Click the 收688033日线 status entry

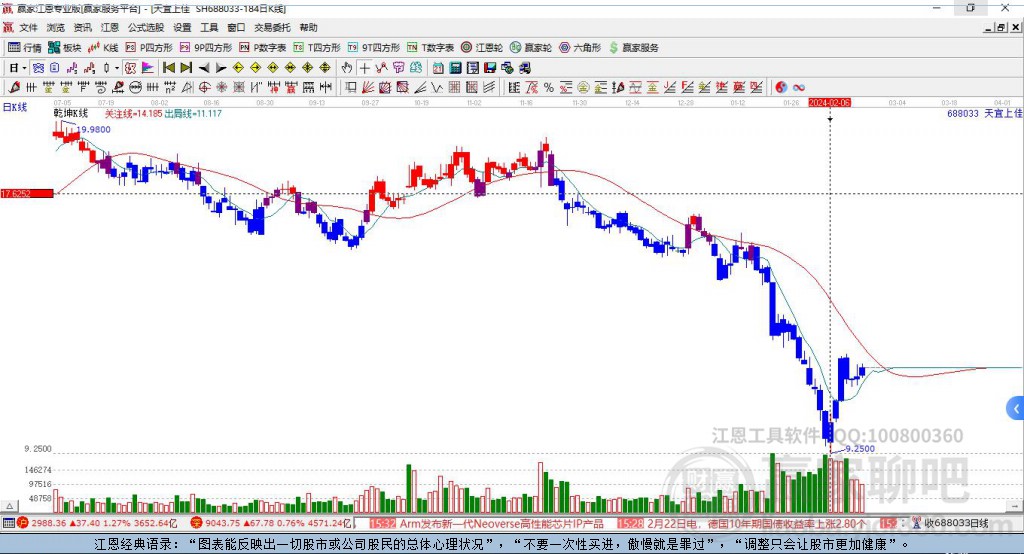click(x=956, y=523)
